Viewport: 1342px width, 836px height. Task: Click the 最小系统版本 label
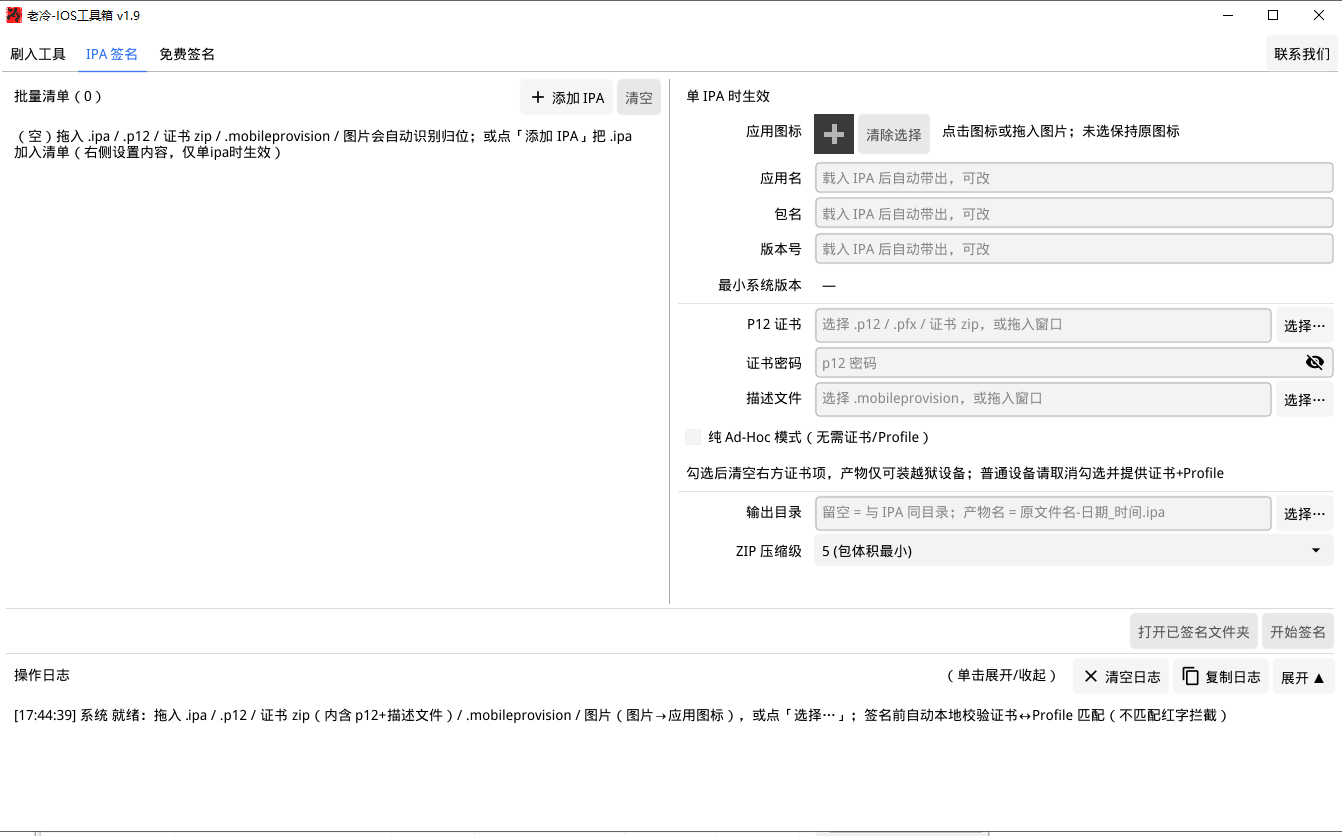[x=760, y=285]
